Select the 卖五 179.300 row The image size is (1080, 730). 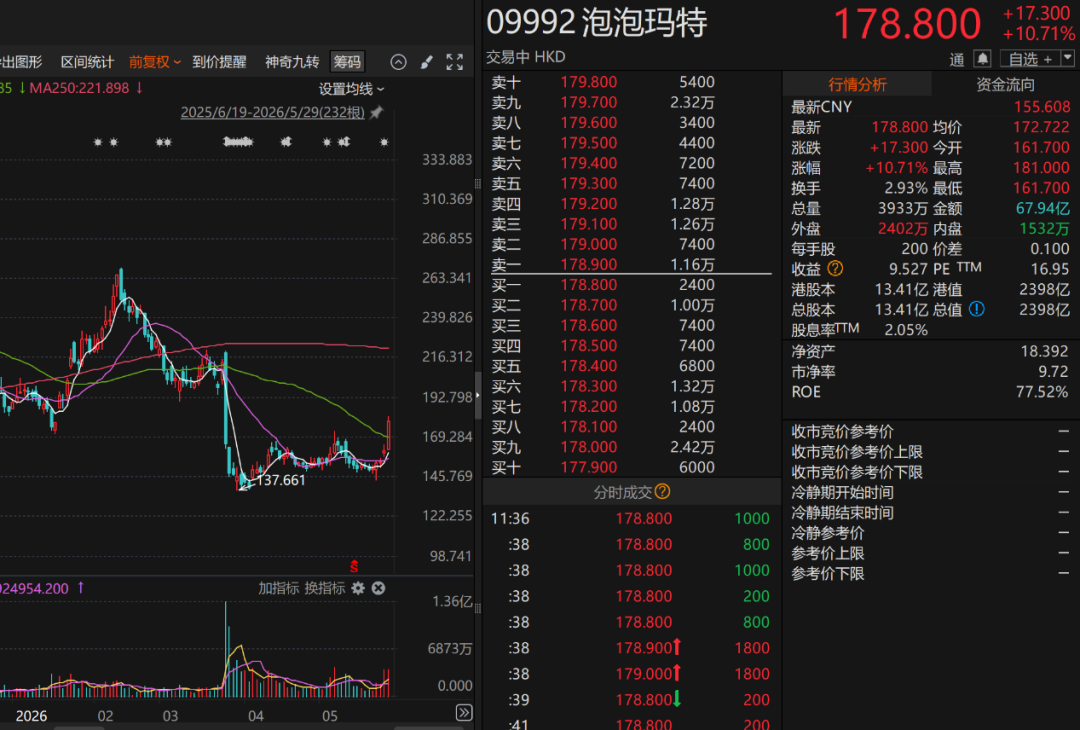tap(631, 183)
